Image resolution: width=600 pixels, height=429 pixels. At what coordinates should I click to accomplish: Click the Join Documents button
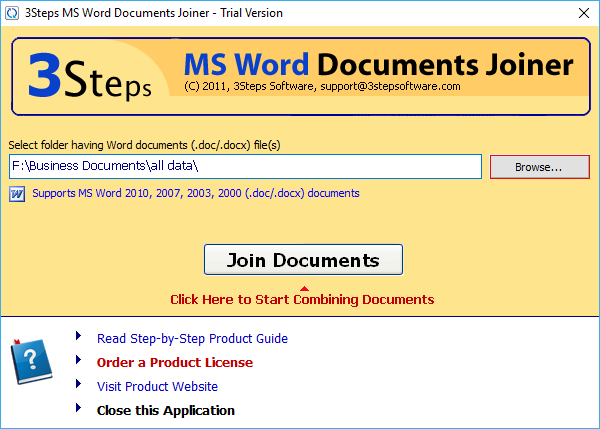click(x=303, y=259)
